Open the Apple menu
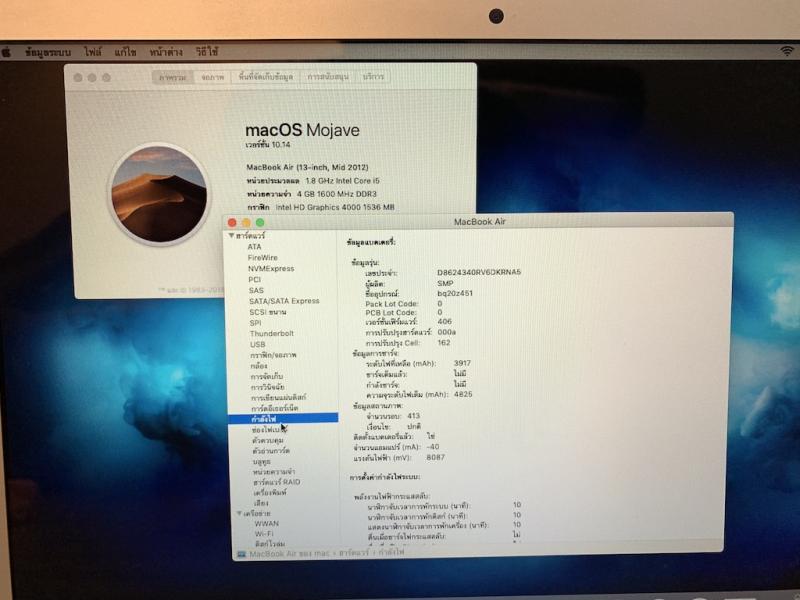Screen dimensions: 800x600 (7, 52)
